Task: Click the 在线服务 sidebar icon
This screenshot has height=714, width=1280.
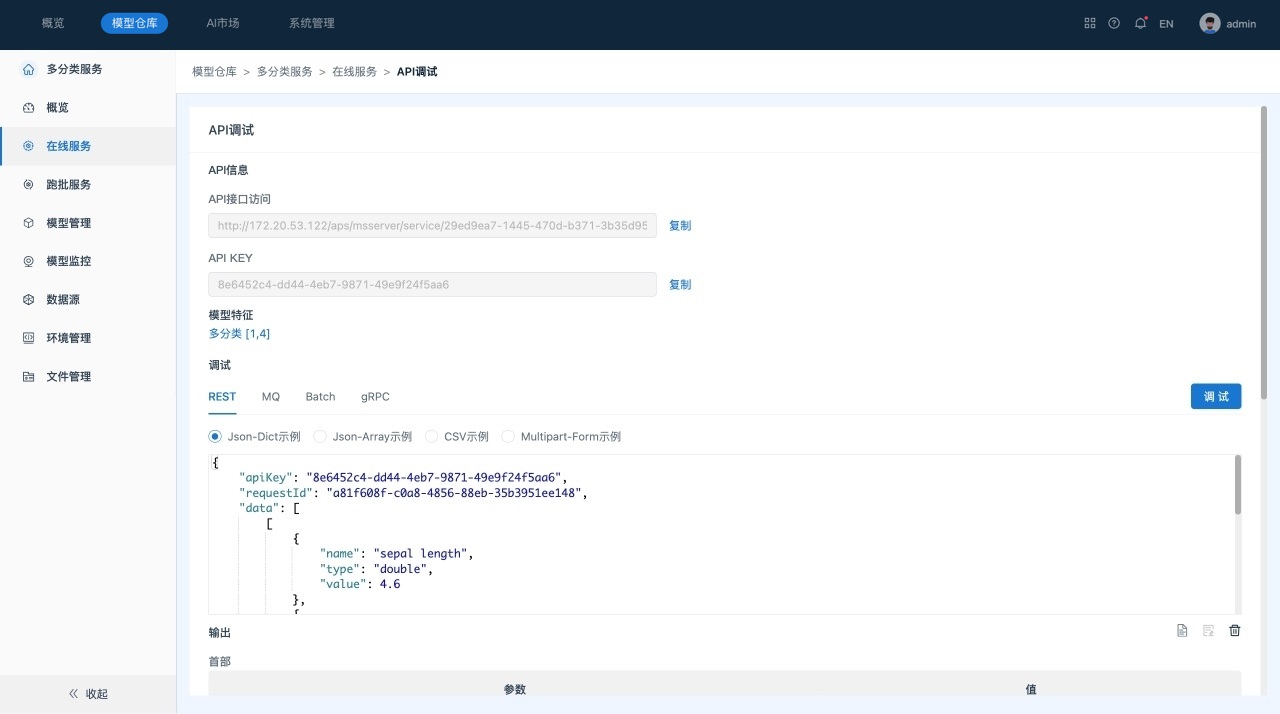Action: click(28, 146)
